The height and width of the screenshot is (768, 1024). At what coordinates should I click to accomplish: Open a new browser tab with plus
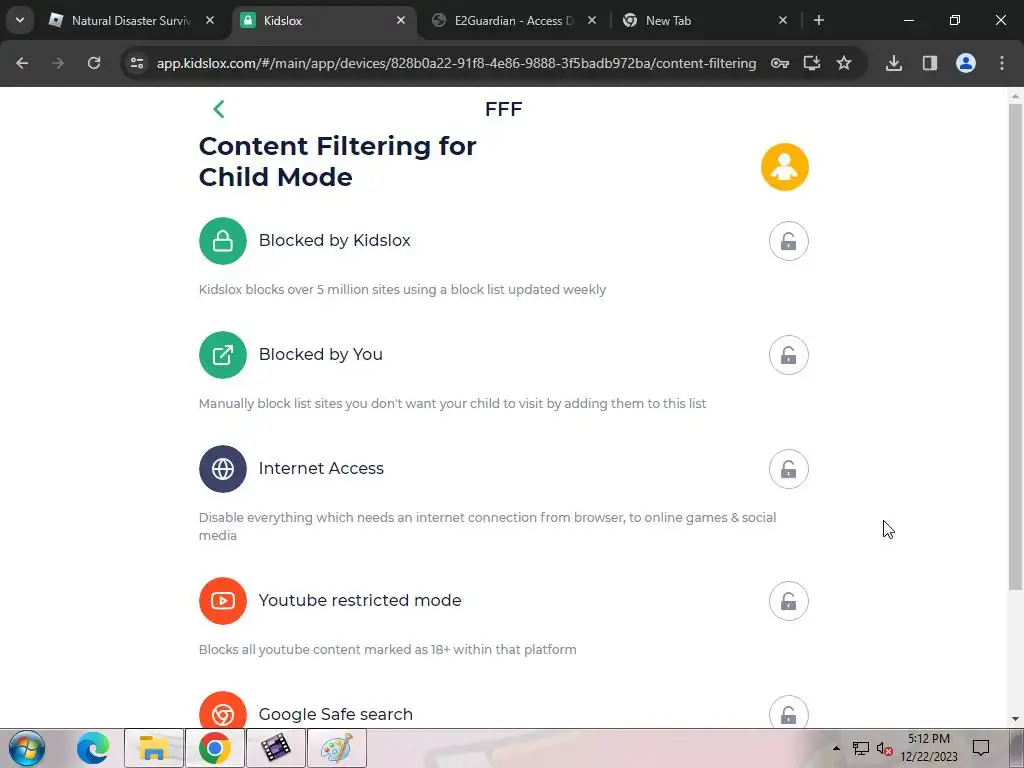point(819,20)
